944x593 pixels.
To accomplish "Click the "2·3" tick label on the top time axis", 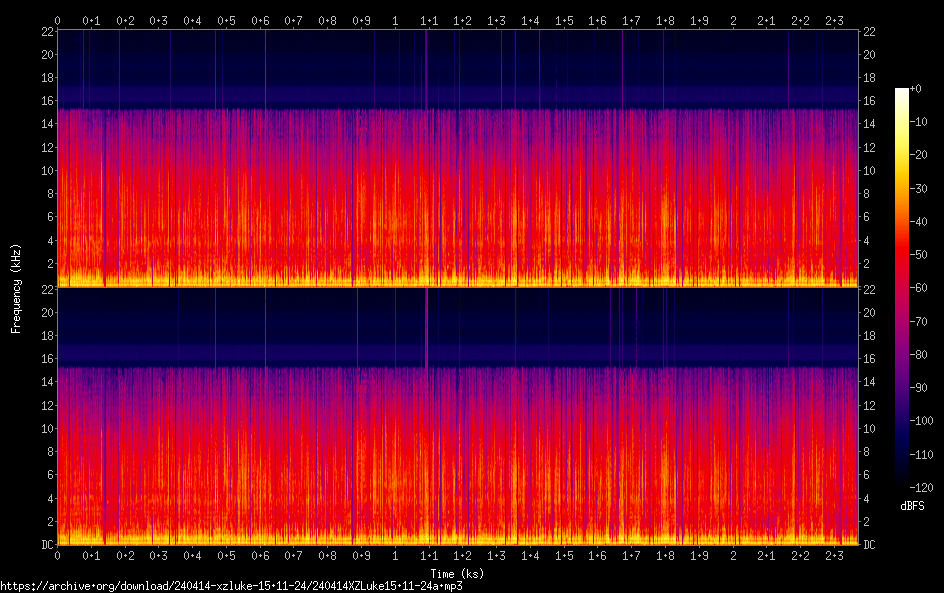I will pos(834,21).
